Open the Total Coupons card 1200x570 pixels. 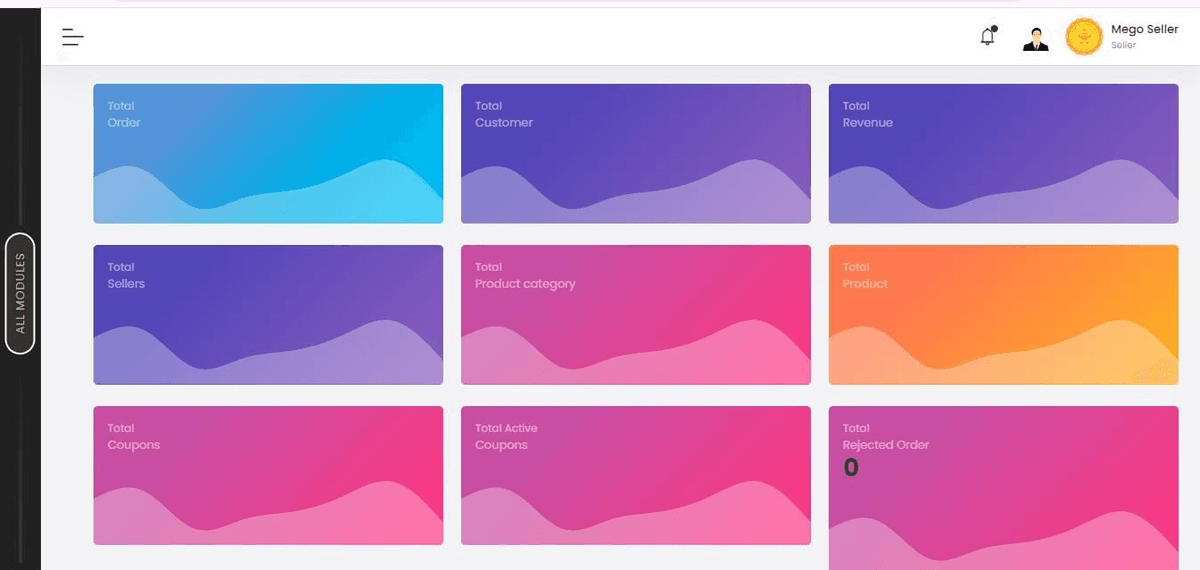click(268, 475)
